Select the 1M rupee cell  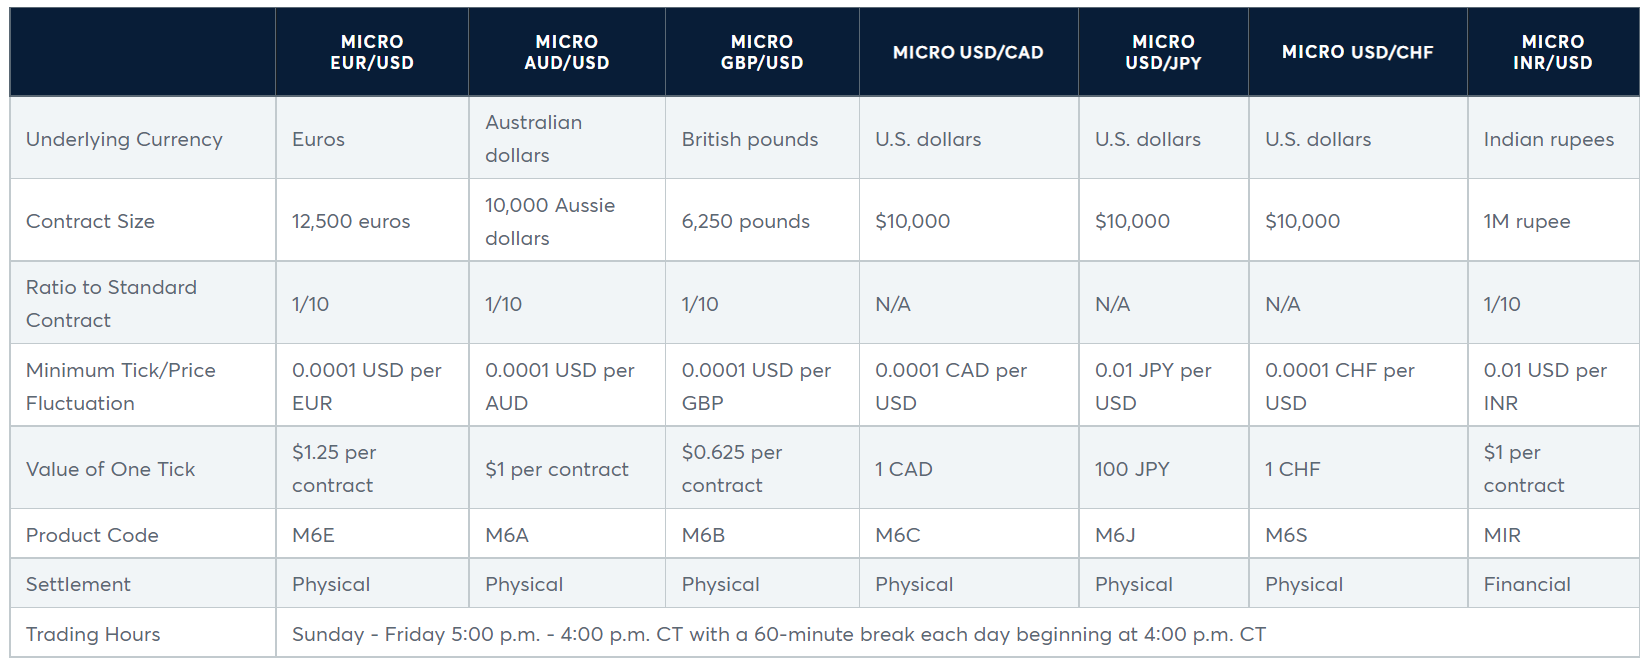(x=1526, y=221)
